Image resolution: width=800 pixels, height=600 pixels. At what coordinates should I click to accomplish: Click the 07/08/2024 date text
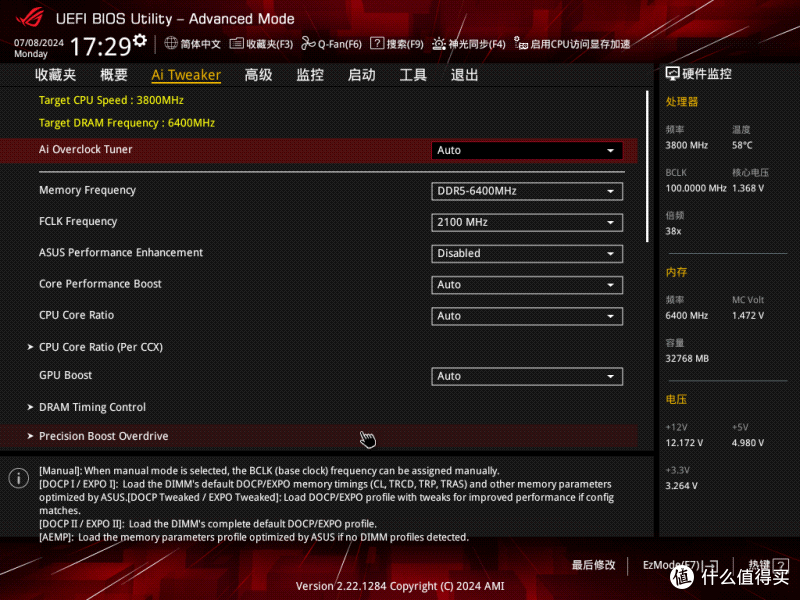coord(39,43)
